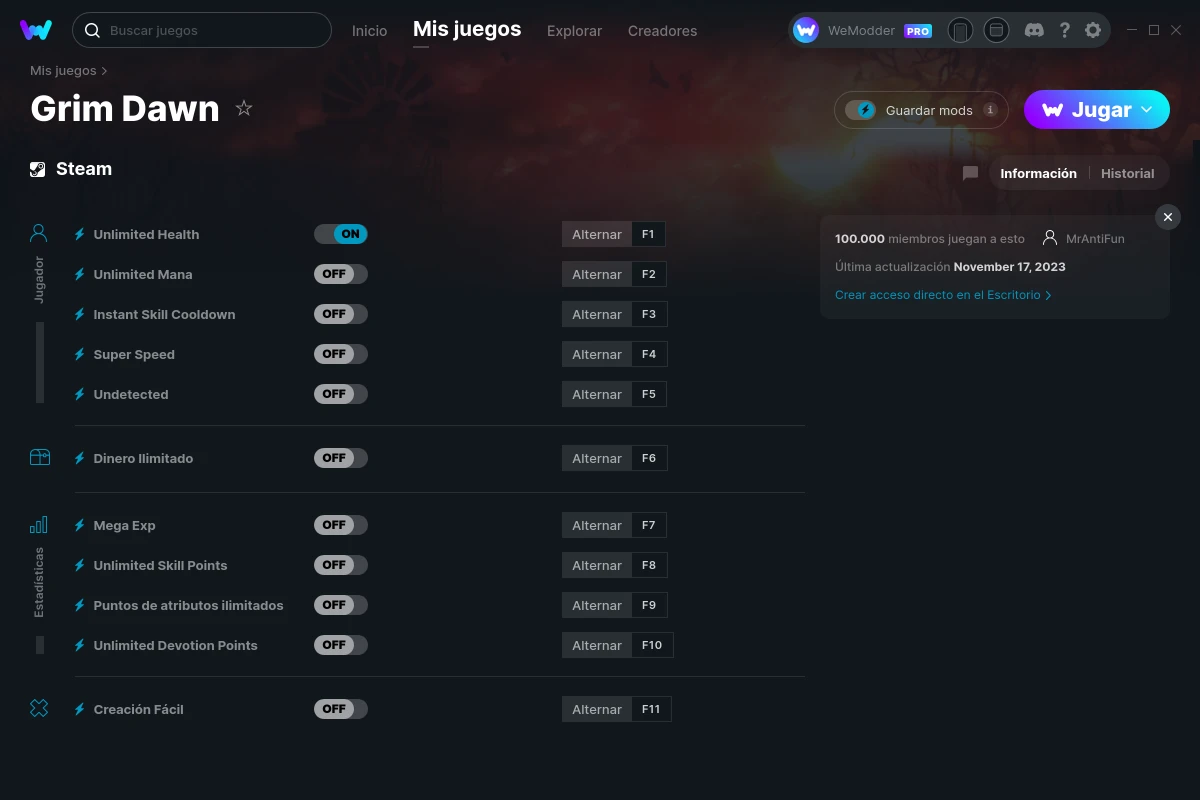Click the lightning icon next to Unlimited Health

(80, 234)
